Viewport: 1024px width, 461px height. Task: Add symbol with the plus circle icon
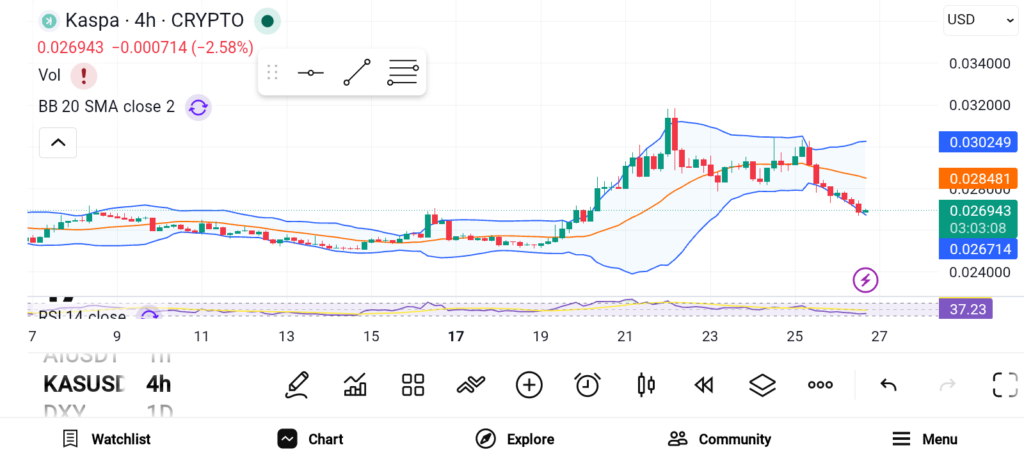[x=529, y=385]
